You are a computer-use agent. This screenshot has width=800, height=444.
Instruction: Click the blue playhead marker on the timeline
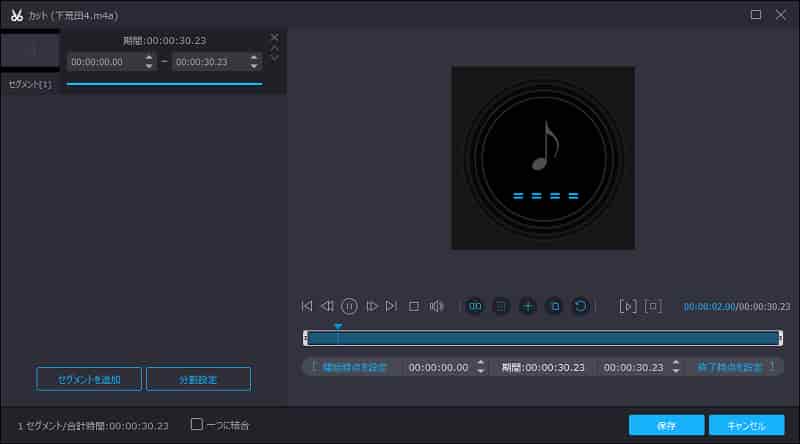point(338,327)
